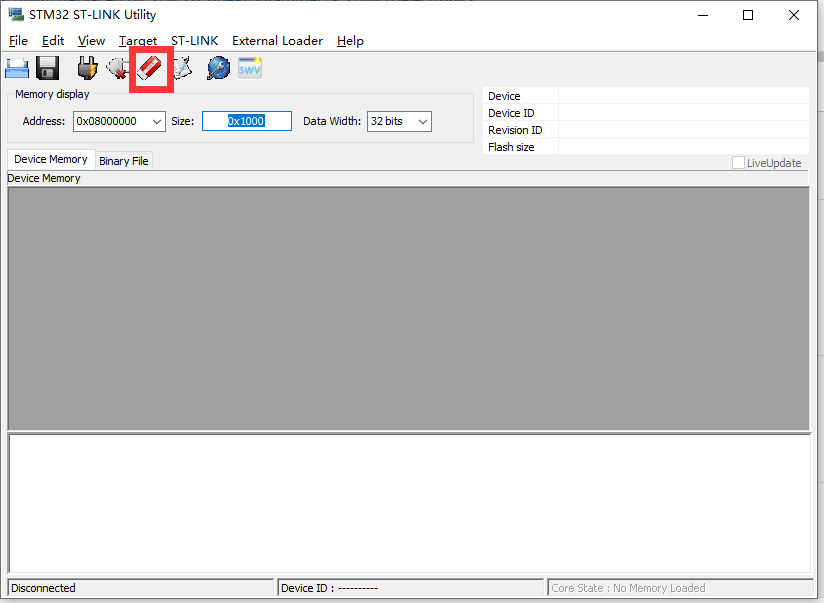Switch to the Device Memory tab
The image size is (824, 603).
tap(51, 159)
